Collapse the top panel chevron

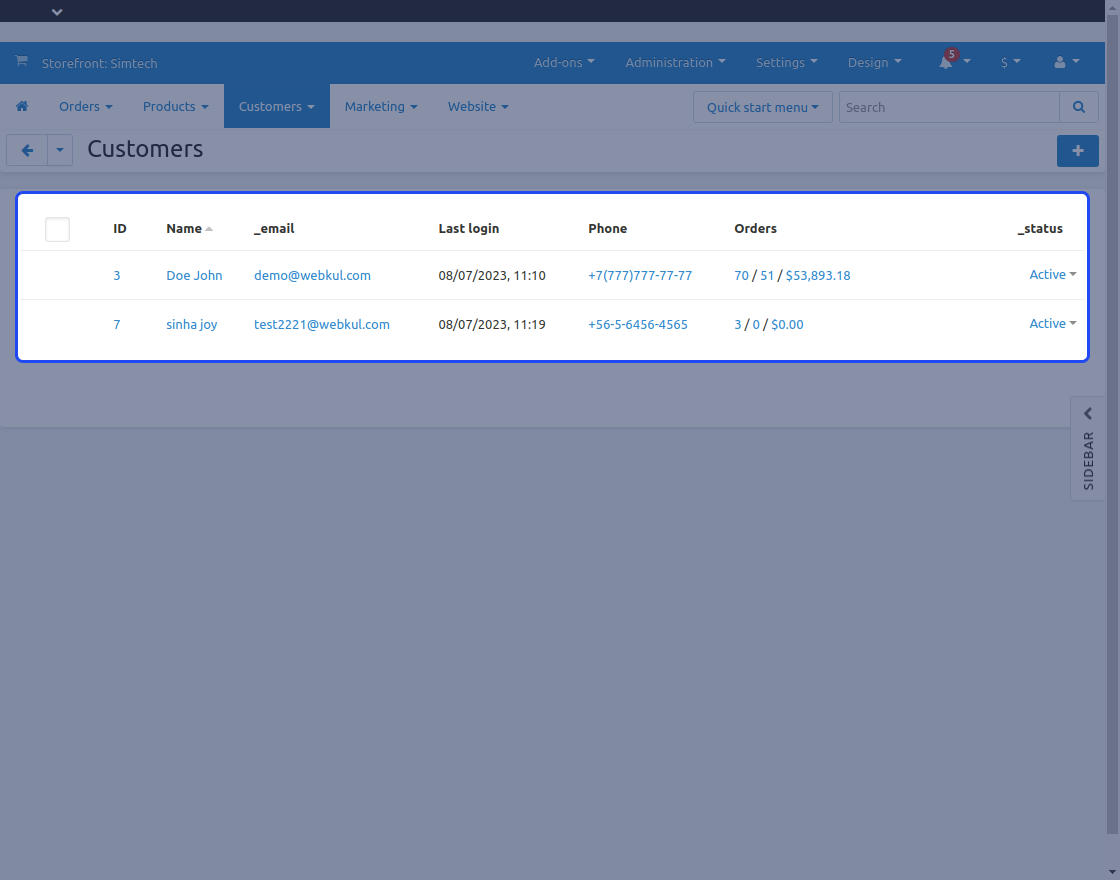click(57, 12)
